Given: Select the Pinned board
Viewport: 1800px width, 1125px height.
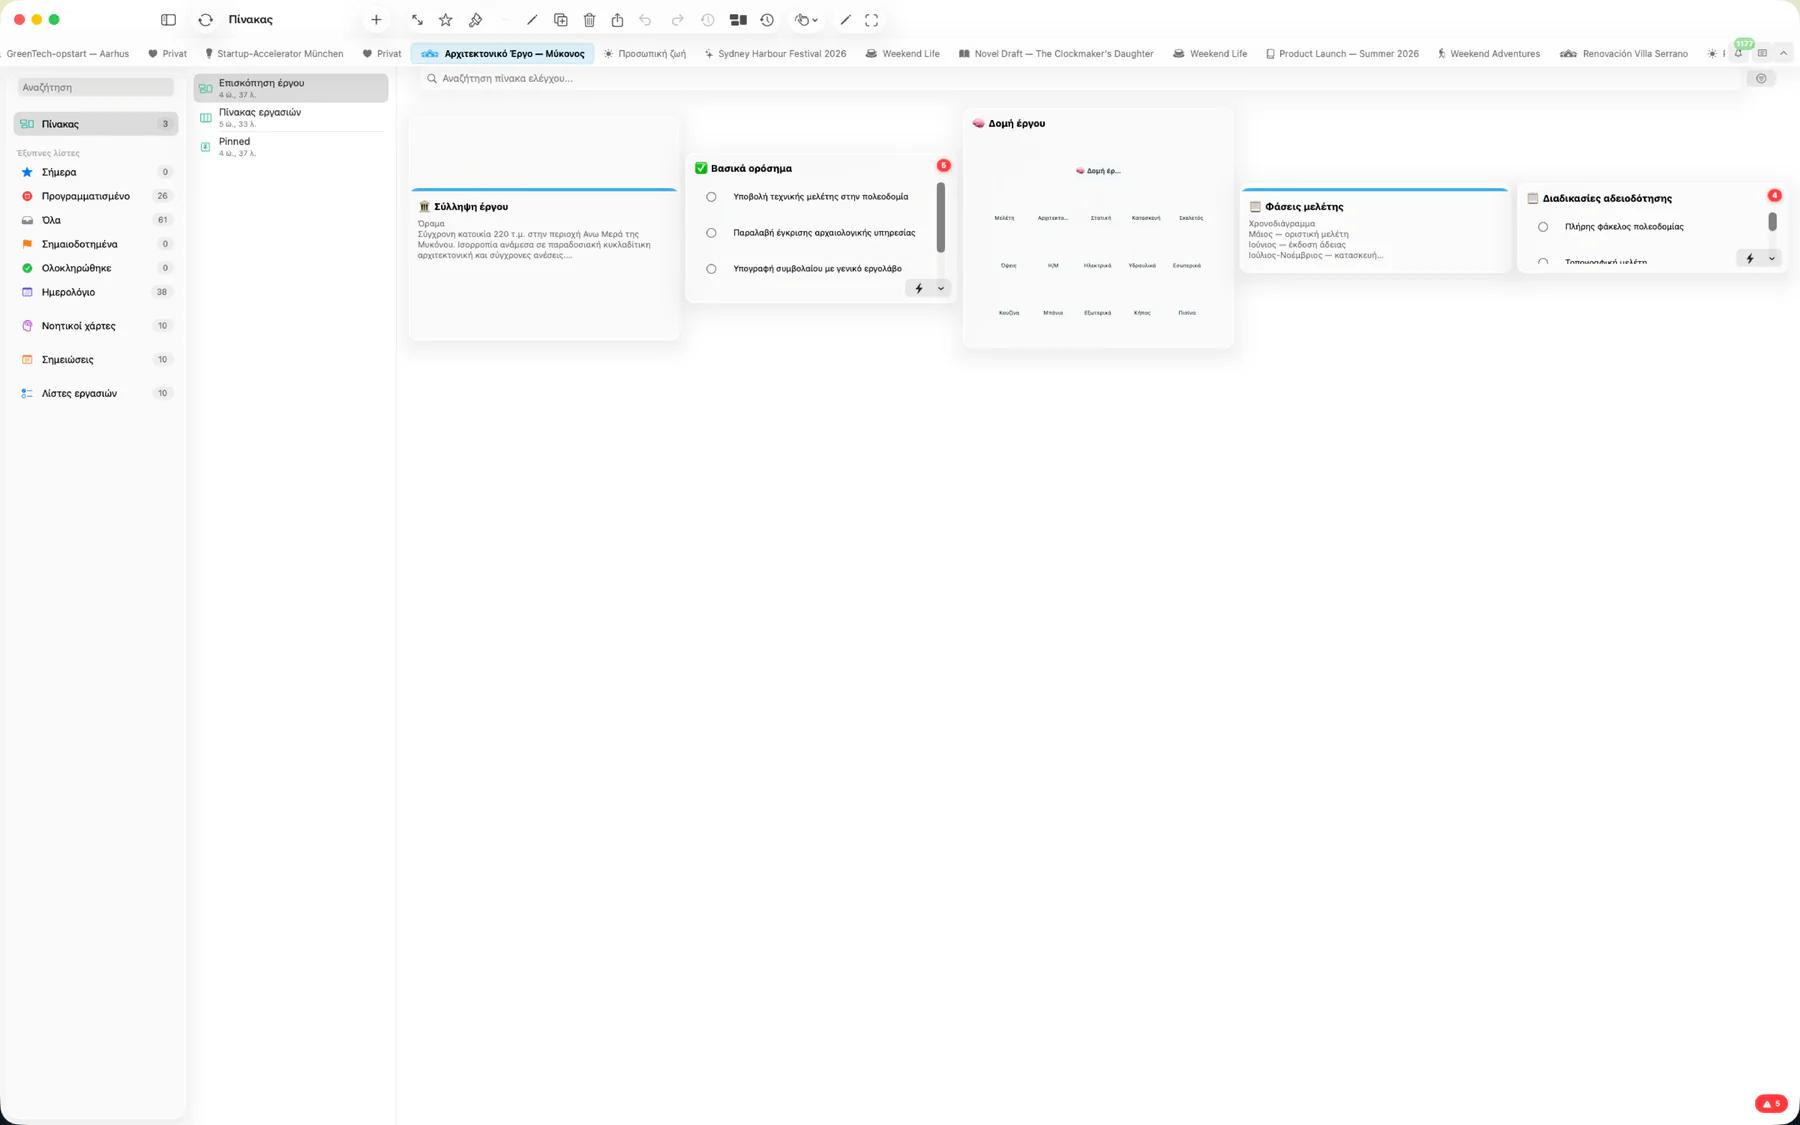Looking at the screenshot, I should point(291,146).
